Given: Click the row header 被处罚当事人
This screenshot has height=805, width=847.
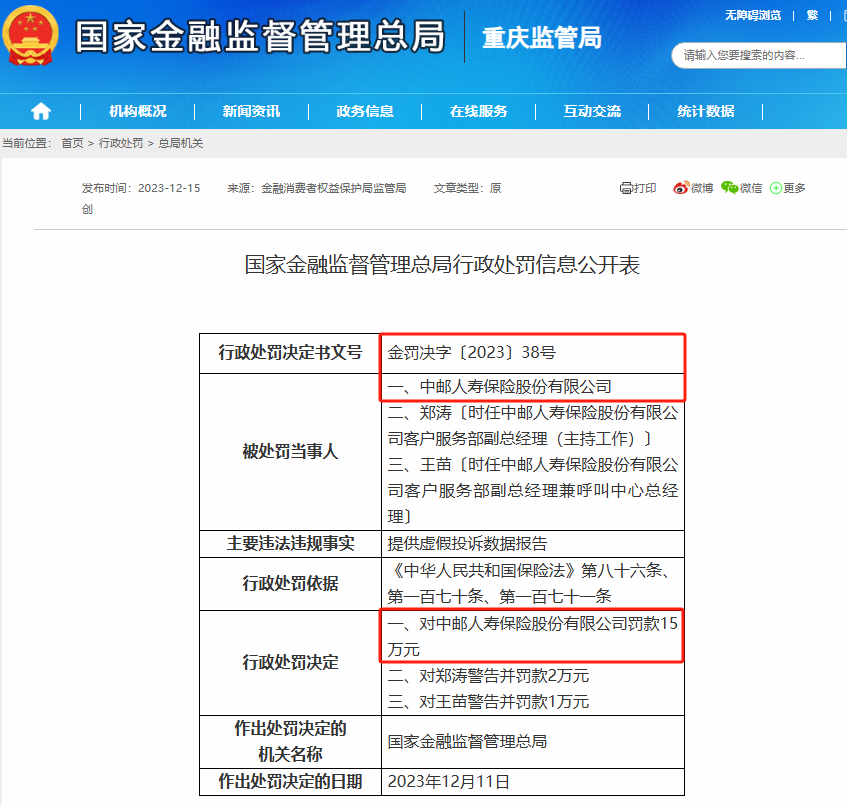Looking at the screenshot, I should click(290, 451).
